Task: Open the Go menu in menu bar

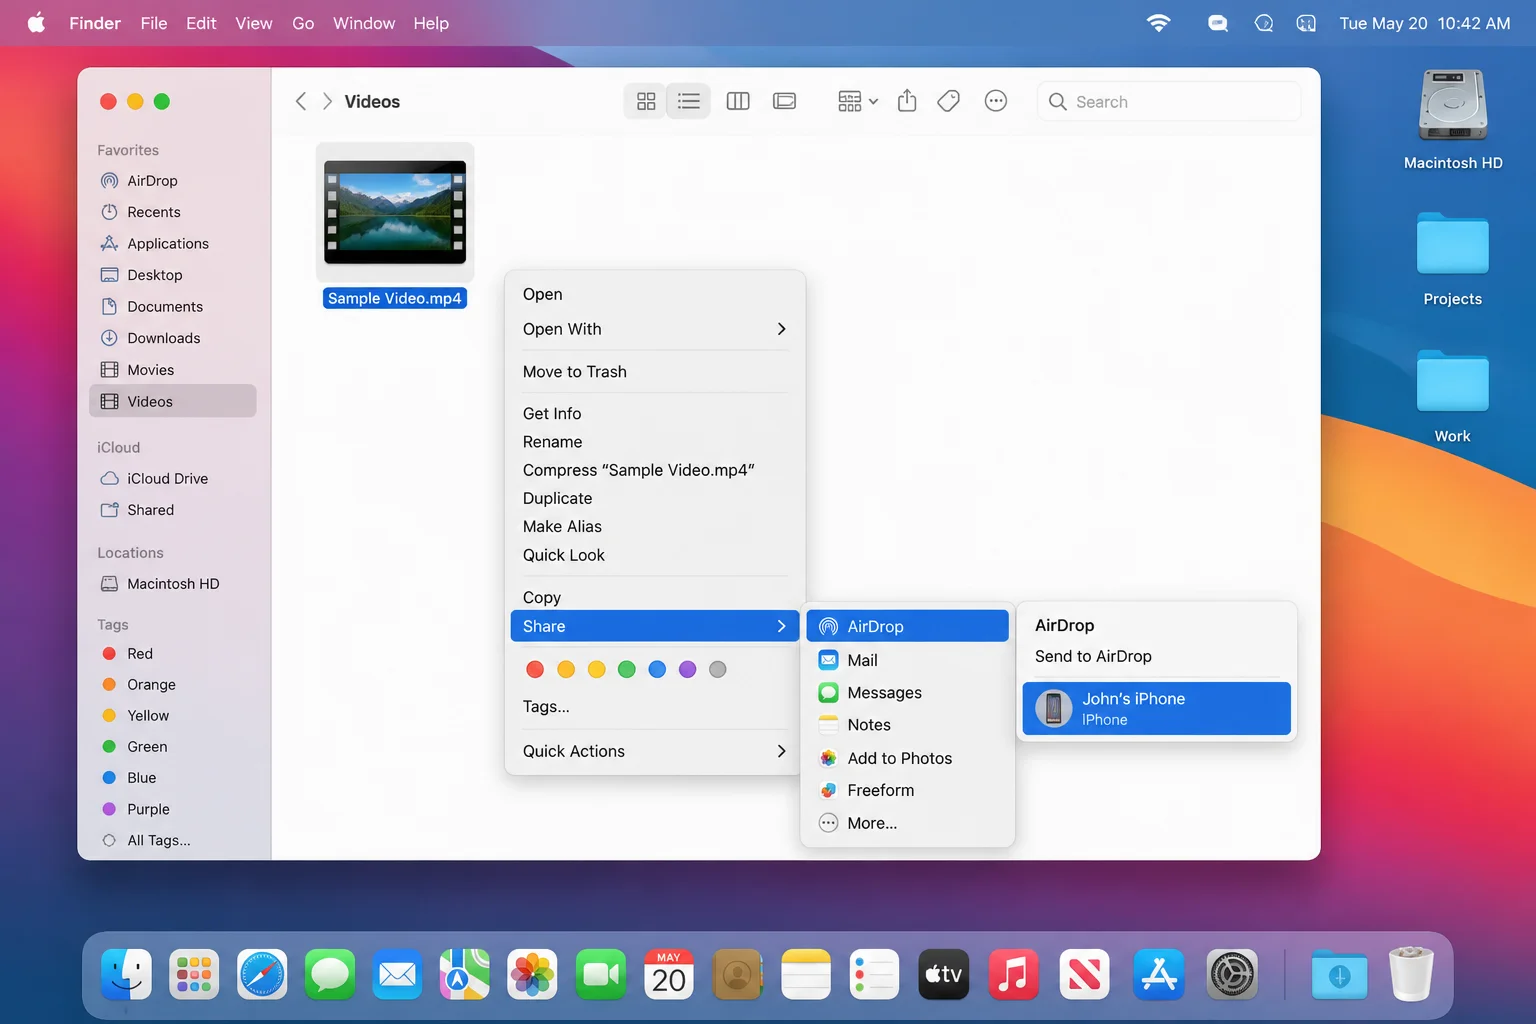Action: tap(303, 23)
